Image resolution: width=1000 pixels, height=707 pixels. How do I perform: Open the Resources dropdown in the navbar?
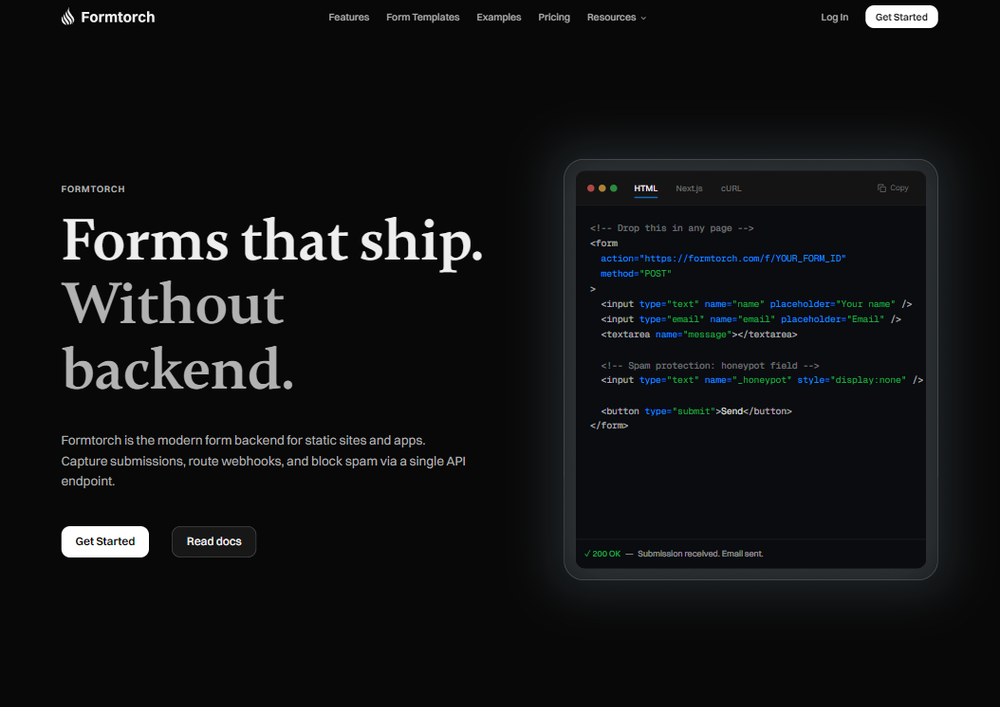[616, 17]
